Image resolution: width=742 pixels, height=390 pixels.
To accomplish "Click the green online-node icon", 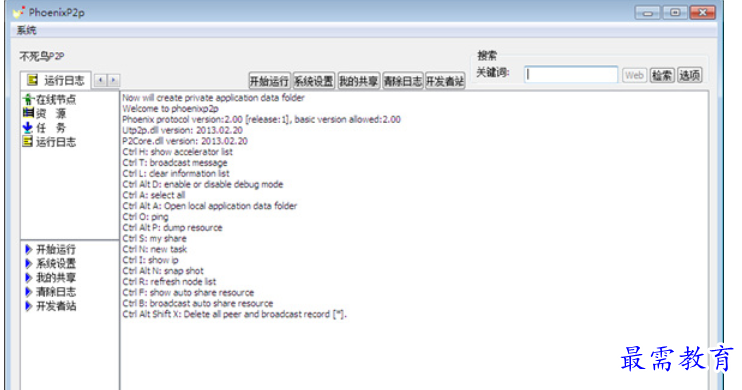I will [x=28, y=99].
